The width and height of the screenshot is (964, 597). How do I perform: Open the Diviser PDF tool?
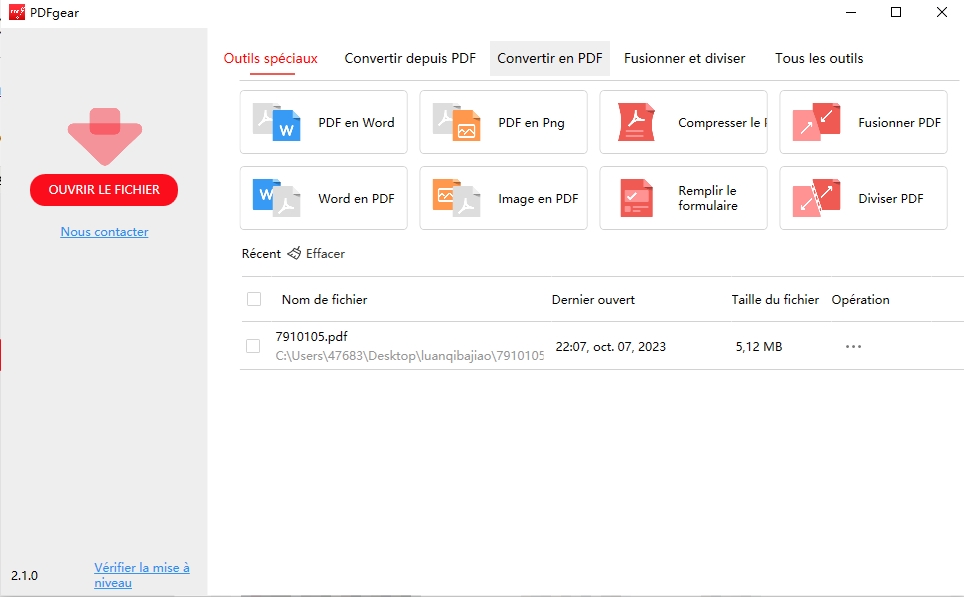coord(861,198)
